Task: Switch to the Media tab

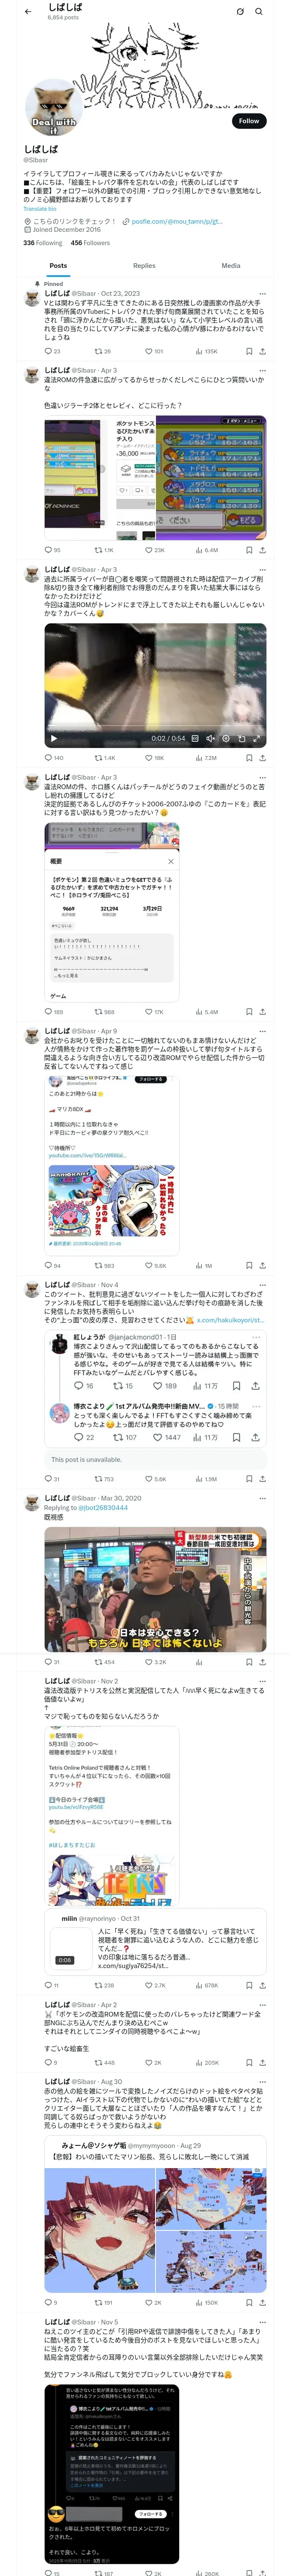Action: click(231, 266)
